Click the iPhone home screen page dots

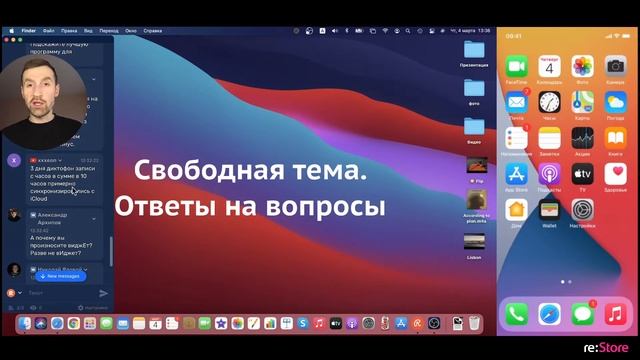tap(566, 282)
